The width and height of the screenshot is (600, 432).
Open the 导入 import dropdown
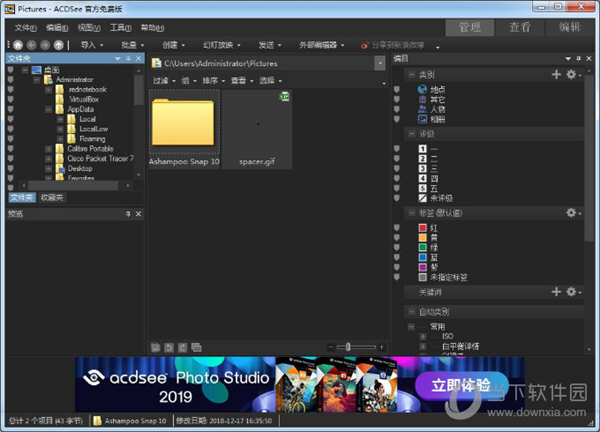pos(92,45)
